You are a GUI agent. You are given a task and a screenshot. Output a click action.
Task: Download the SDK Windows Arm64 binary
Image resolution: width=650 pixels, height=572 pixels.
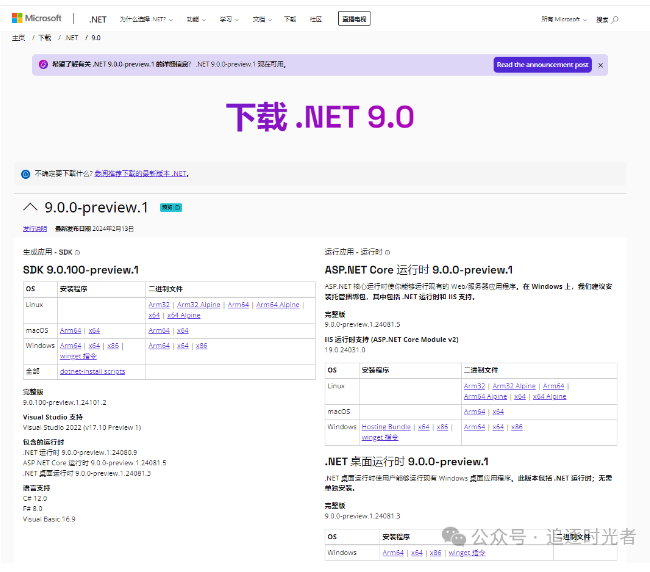point(159,346)
